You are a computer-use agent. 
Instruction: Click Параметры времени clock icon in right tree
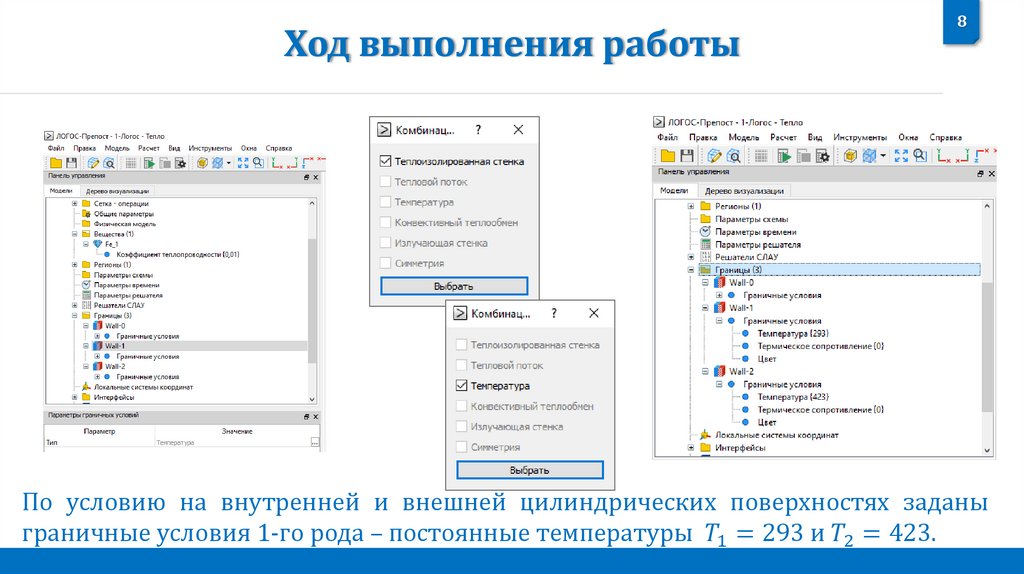click(705, 231)
